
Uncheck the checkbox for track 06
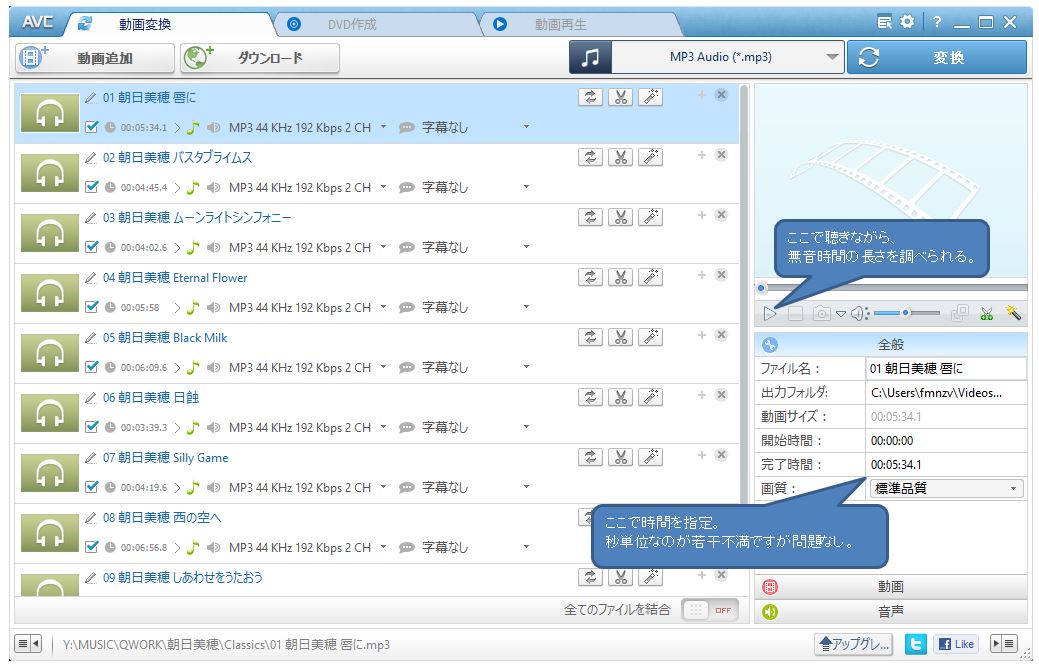coord(92,427)
